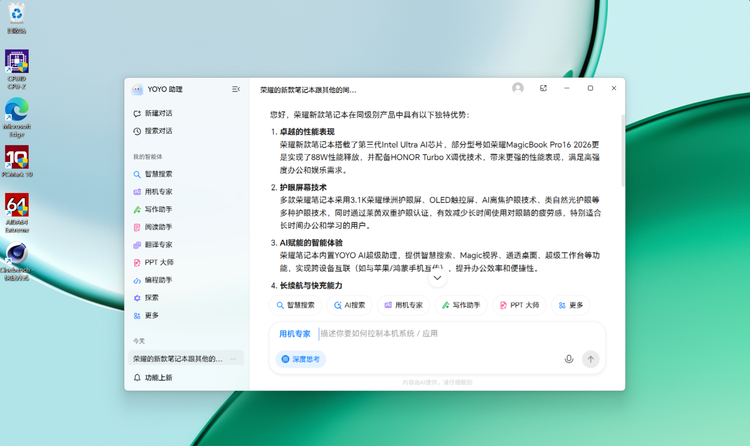
Task: Start a new chat with 新建对话
Action: 153,113
